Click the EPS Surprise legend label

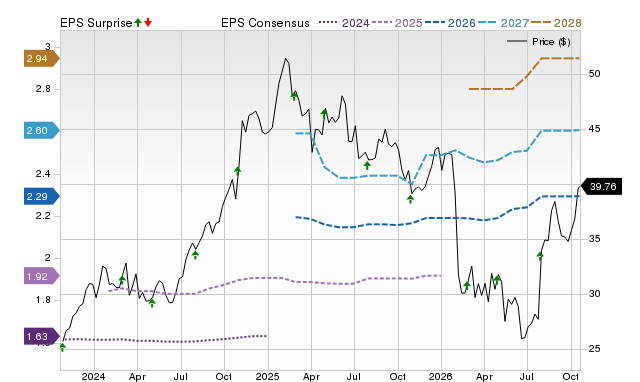(x=96, y=23)
